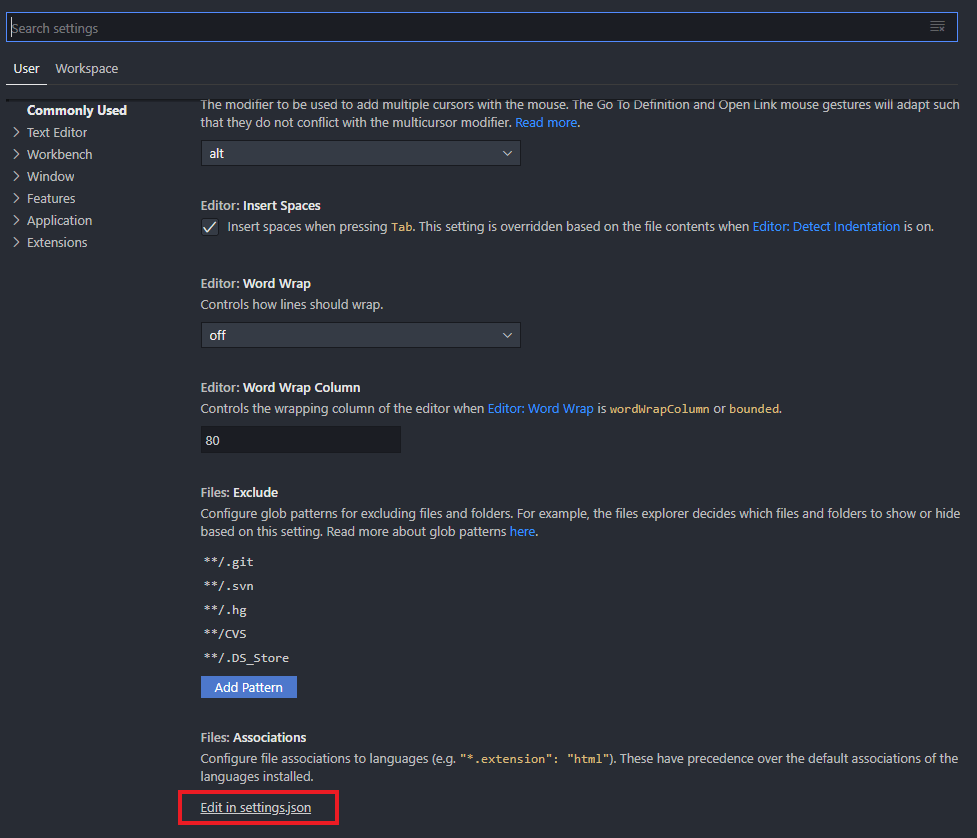
Task: Open the multi-cursor modifier 'alt' dropdown
Action: [x=360, y=153]
